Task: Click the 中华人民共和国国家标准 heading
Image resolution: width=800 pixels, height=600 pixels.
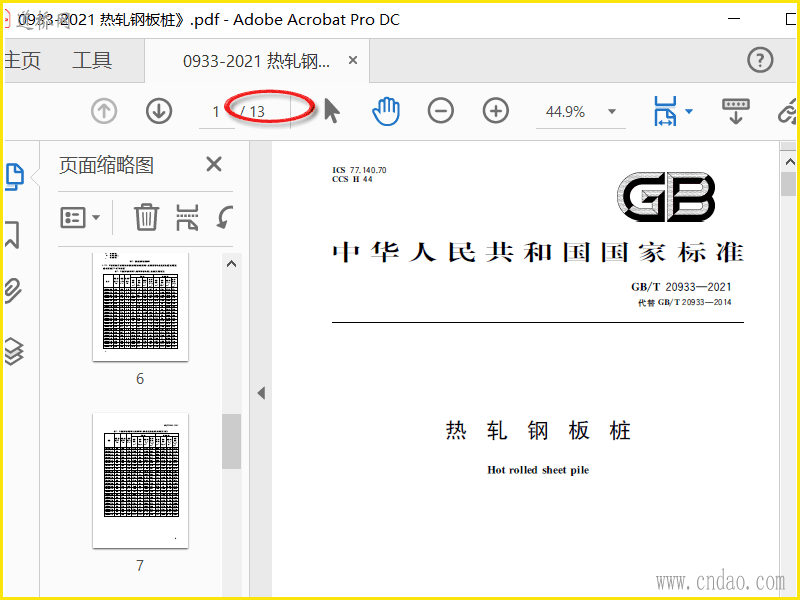Action: click(538, 252)
